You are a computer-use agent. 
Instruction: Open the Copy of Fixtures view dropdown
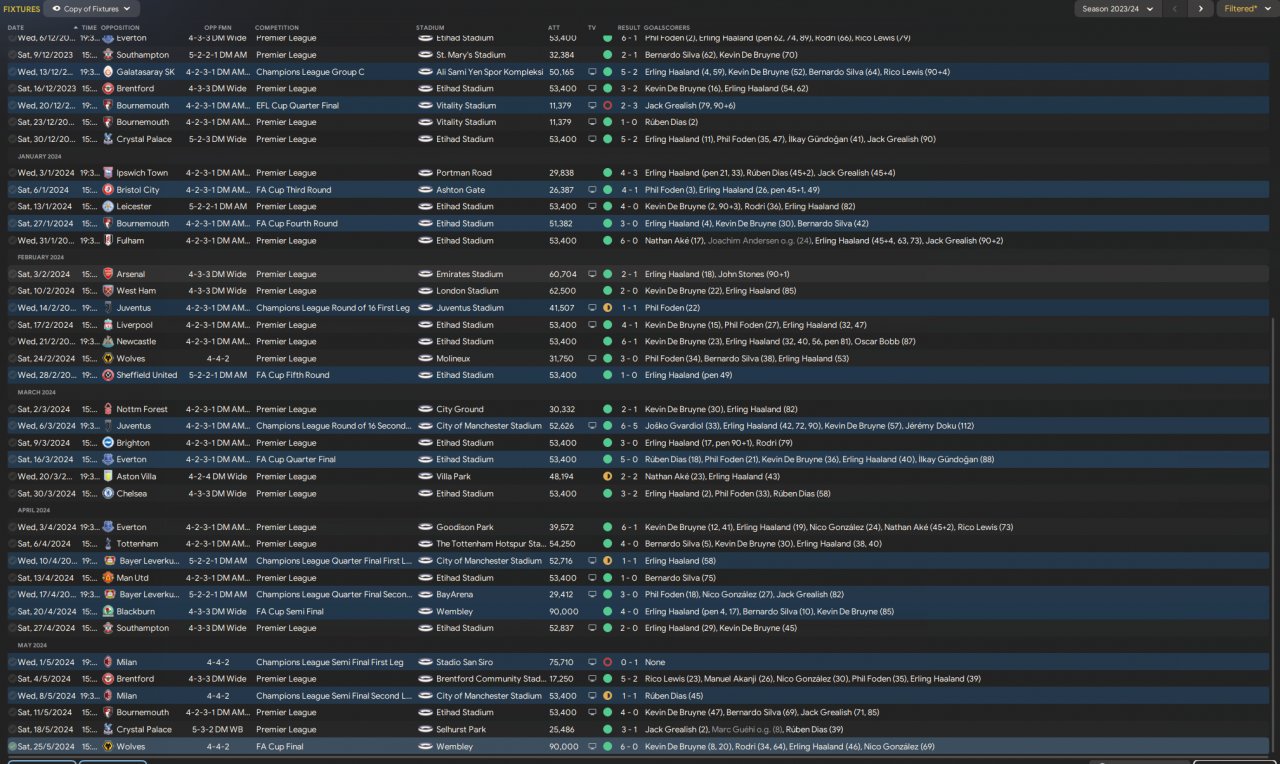point(92,9)
